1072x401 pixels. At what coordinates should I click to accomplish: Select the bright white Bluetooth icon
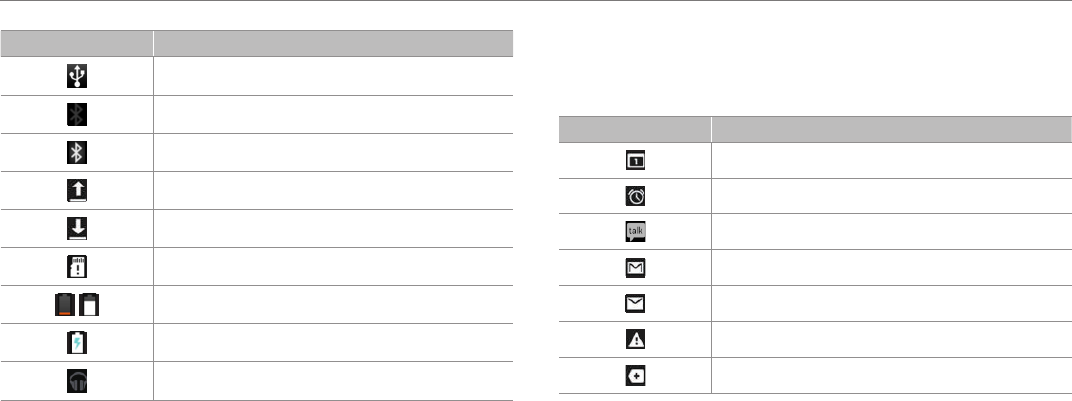[x=77, y=152]
